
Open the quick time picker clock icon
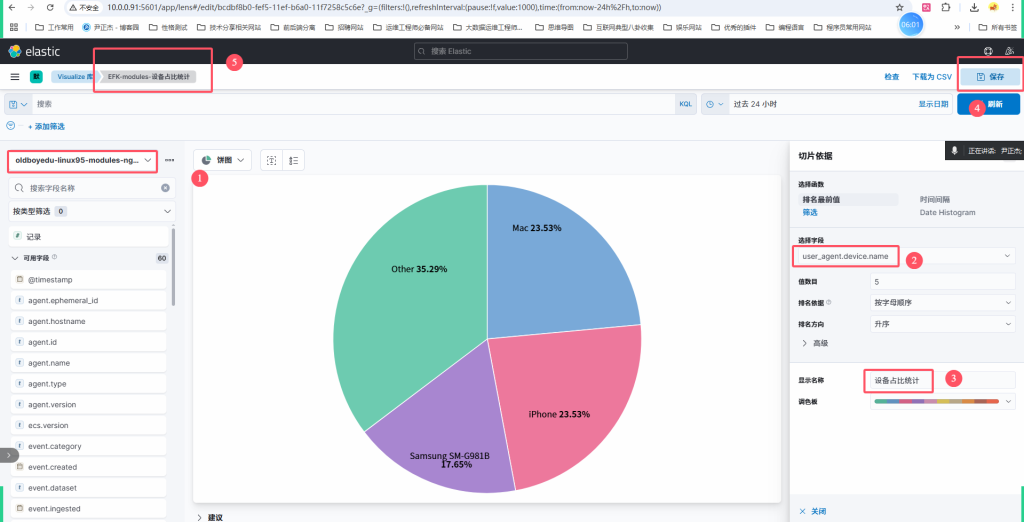coord(713,104)
